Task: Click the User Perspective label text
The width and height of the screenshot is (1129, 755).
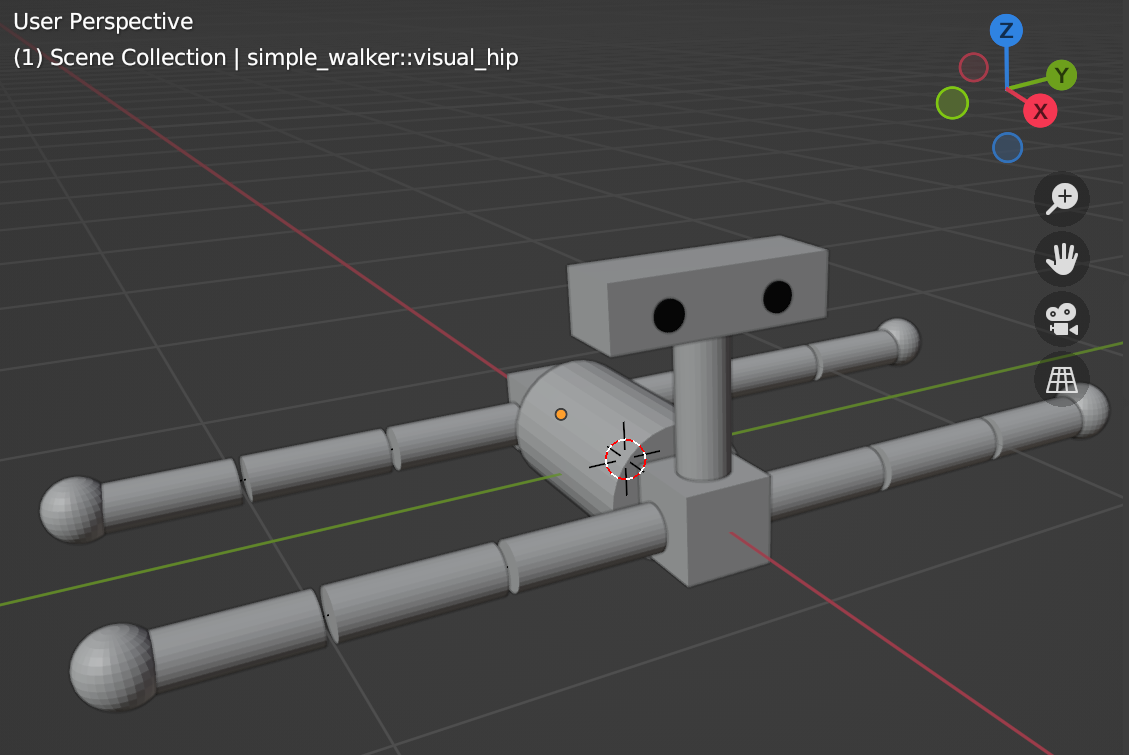Action: point(97,20)
